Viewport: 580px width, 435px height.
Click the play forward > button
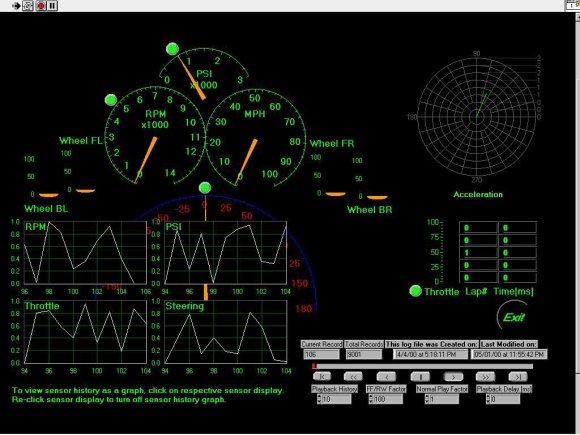pyautogui.click(x=453, y=377)
